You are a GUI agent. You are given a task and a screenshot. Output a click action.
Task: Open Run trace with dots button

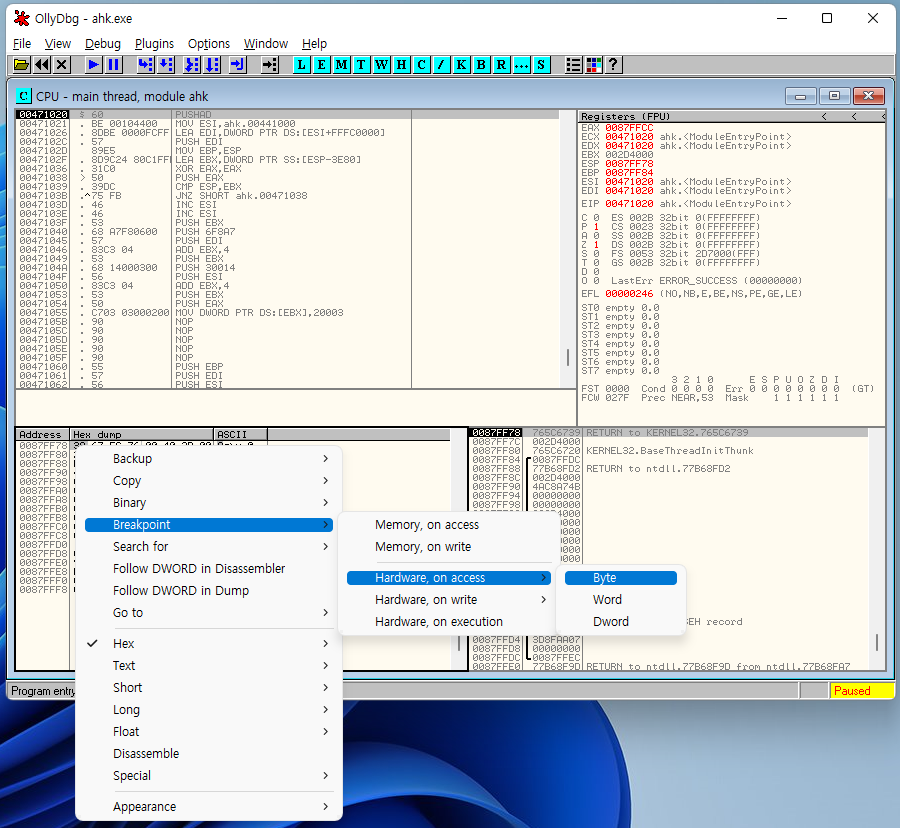click(x=521, y=65)
